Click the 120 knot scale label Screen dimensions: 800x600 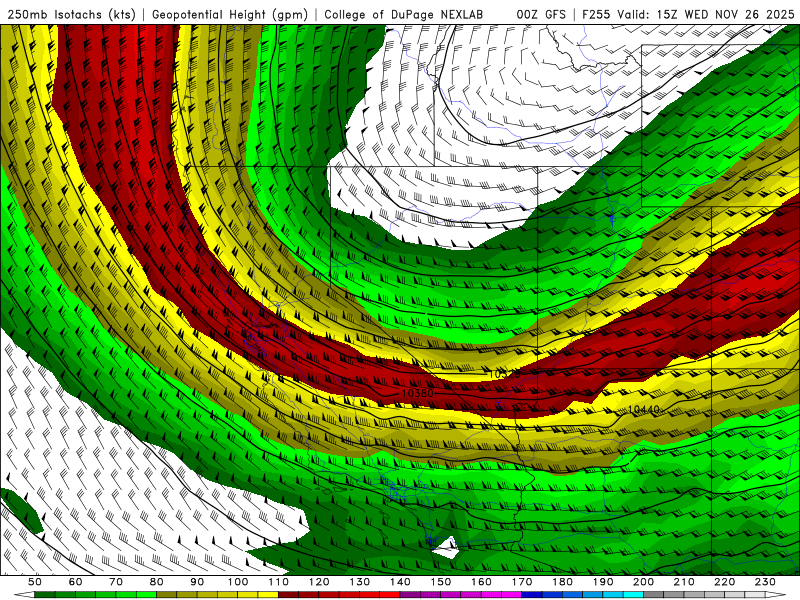click(x=319, y=582)
